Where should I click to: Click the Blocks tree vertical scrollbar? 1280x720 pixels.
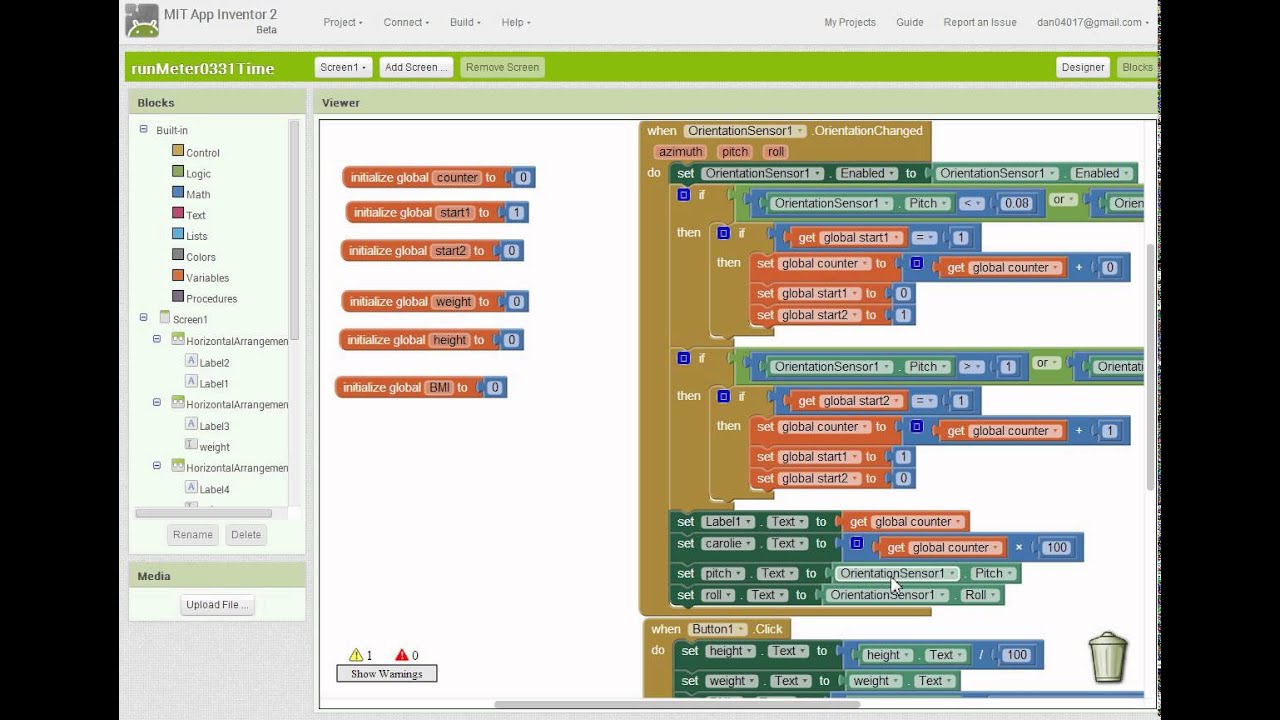pyautogui.click(x=294, y=230)
